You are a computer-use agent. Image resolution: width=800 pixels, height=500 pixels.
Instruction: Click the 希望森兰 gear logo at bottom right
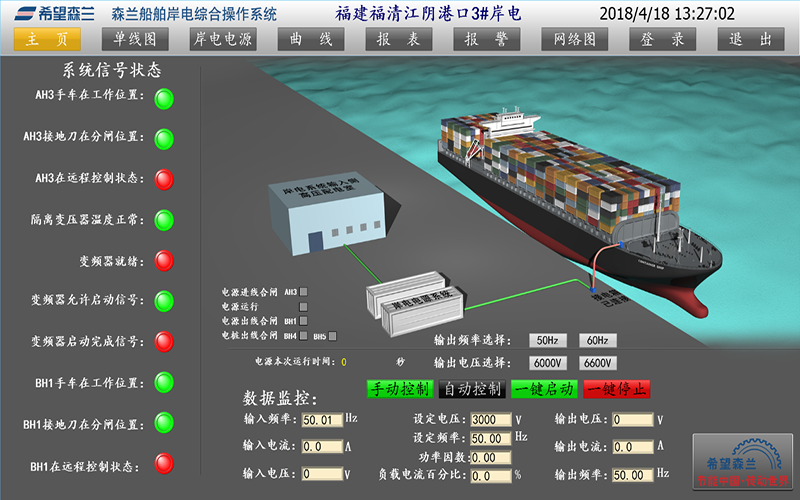741,462
